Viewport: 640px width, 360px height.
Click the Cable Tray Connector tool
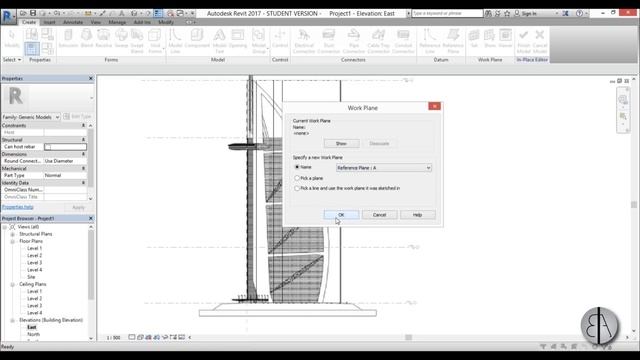378,41
